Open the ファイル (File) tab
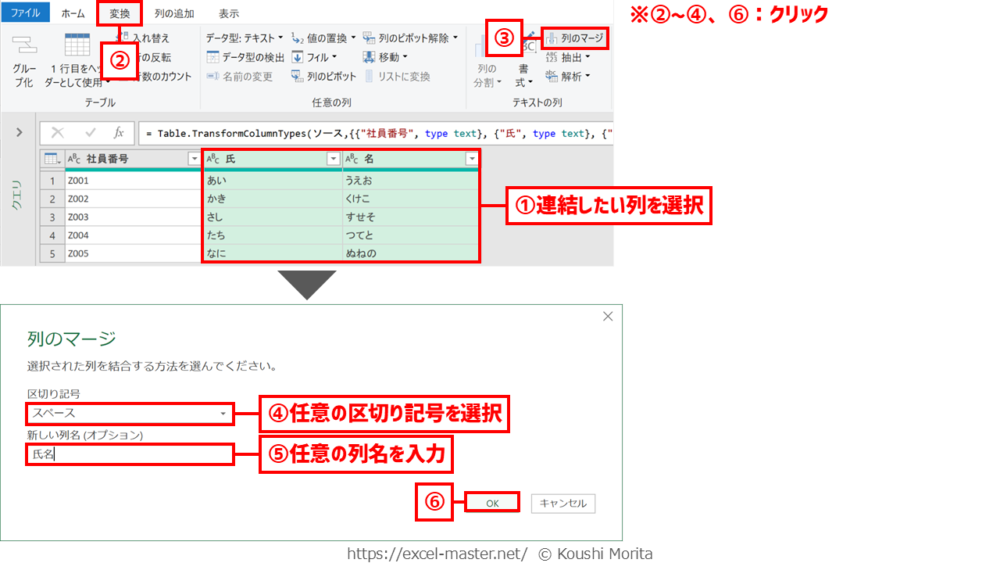Image resolution: width=1000 pixels, height=563 pixels. pyautogui.click(x=25, y=13)
